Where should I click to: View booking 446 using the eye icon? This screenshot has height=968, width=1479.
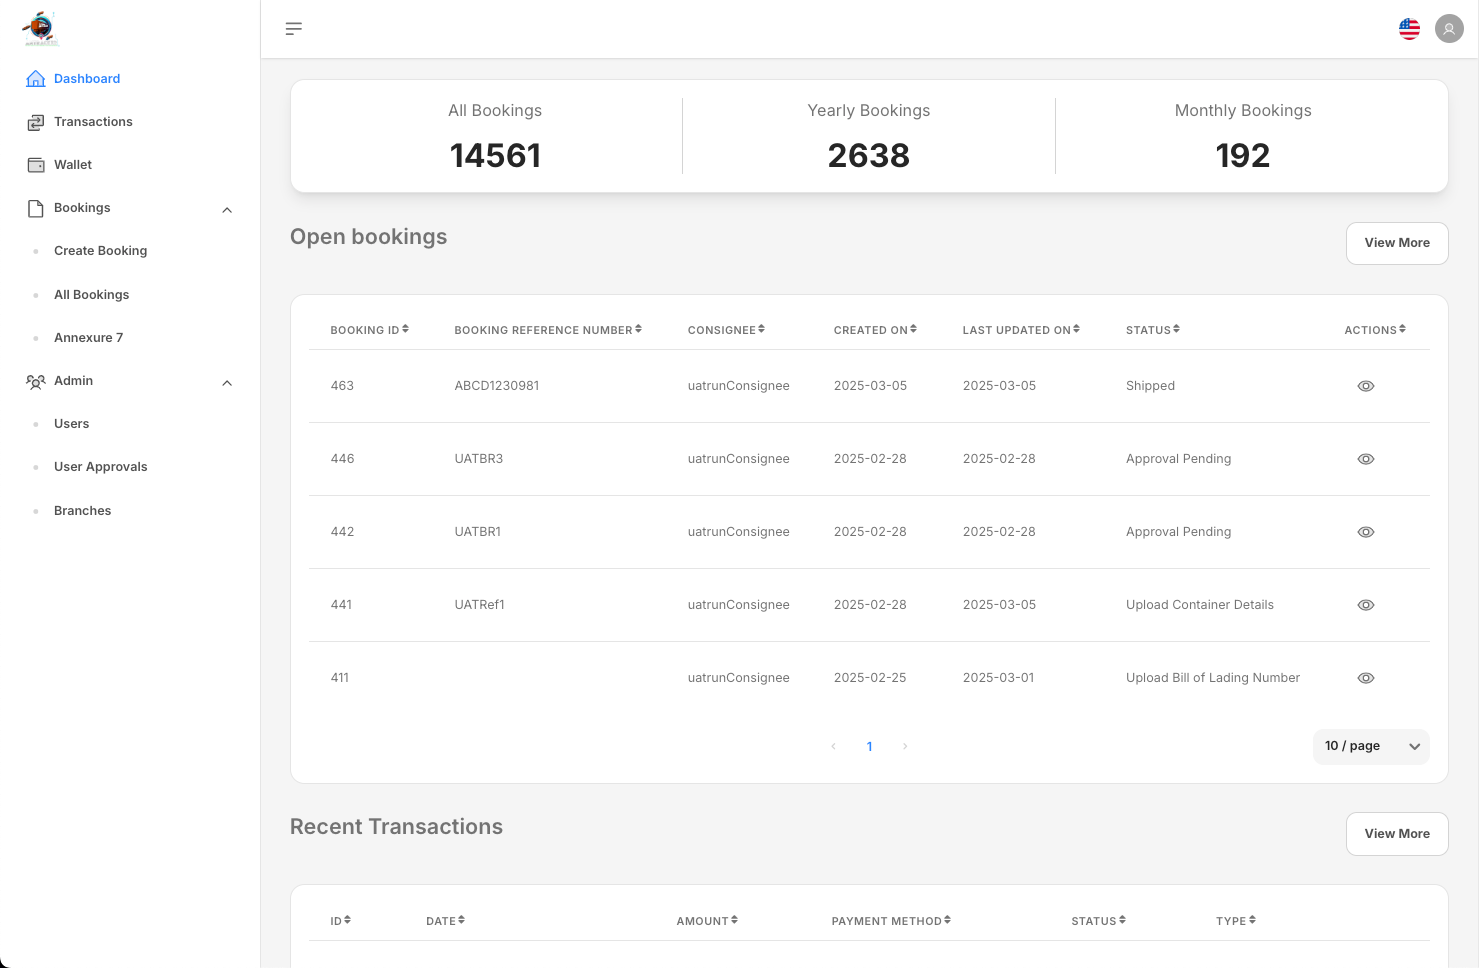1365,459
